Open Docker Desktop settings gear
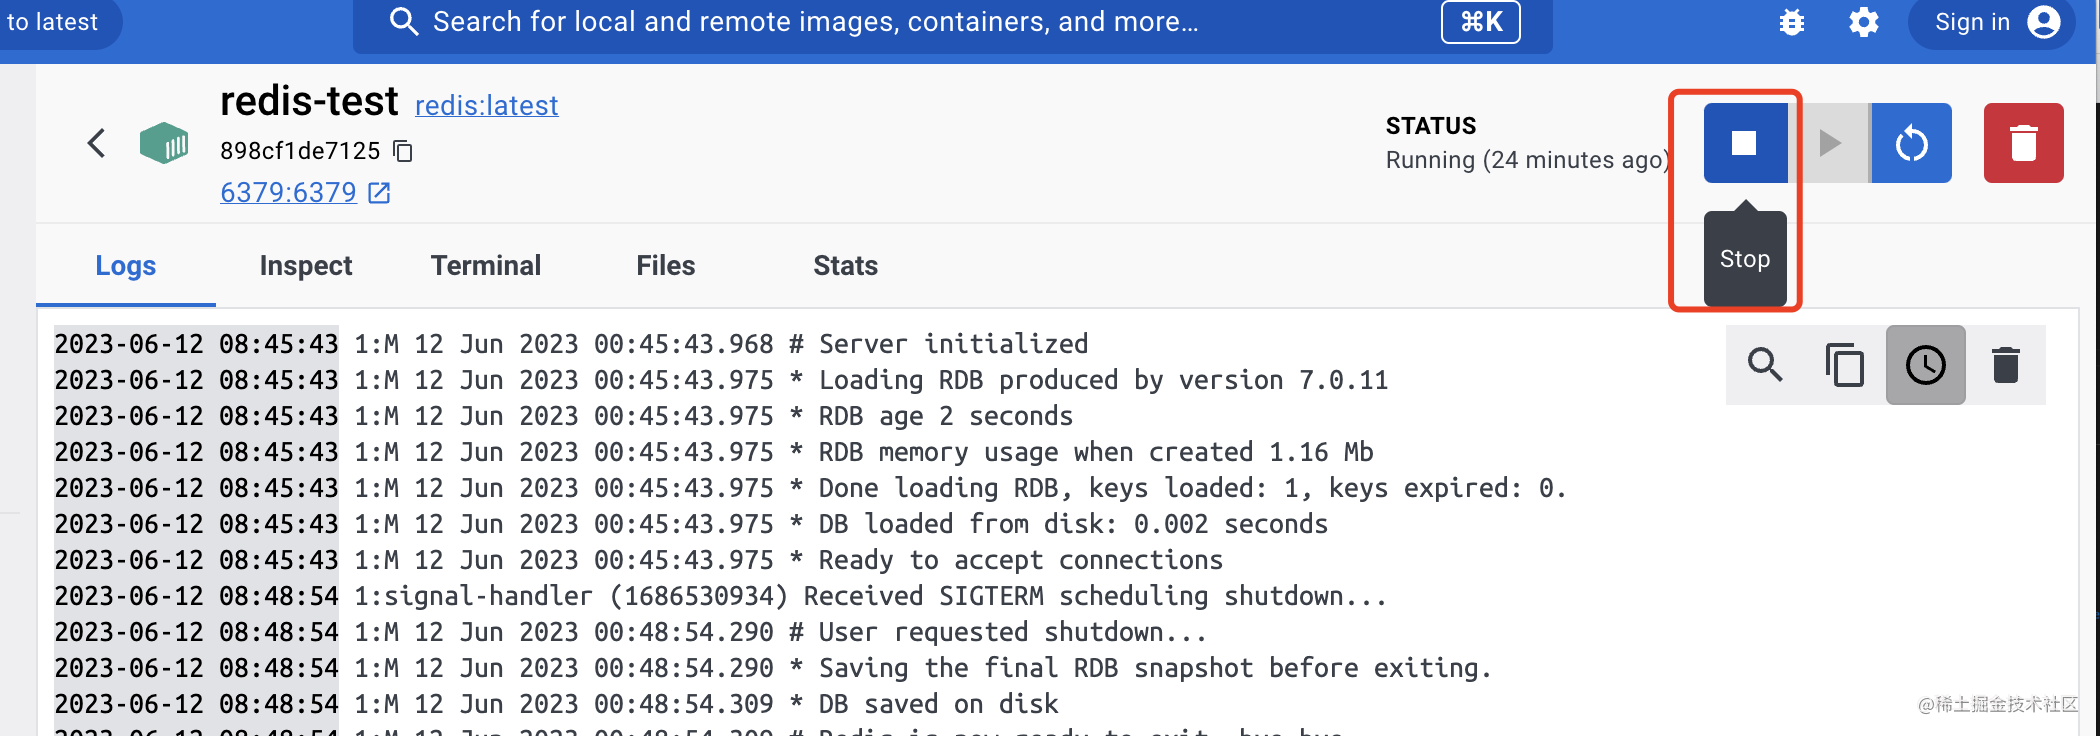 pyautogui.click(x=1863, y=22)
